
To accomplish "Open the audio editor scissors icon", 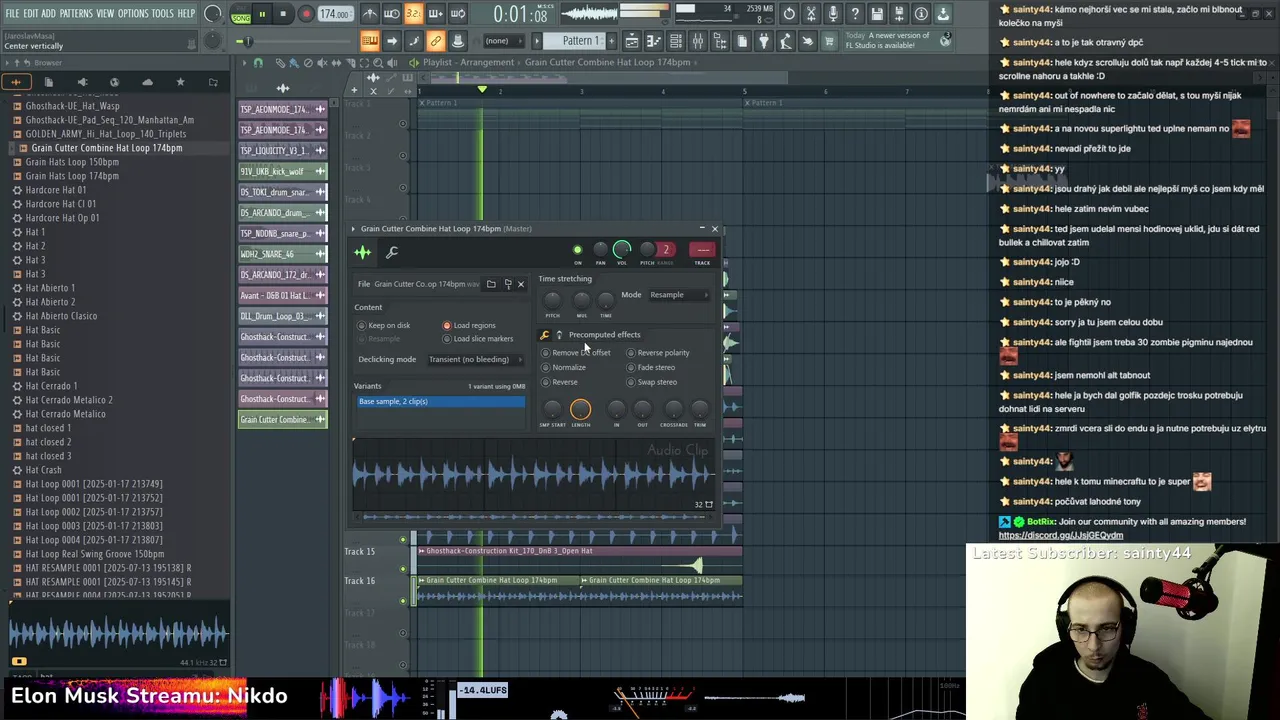I will point(811,14).
